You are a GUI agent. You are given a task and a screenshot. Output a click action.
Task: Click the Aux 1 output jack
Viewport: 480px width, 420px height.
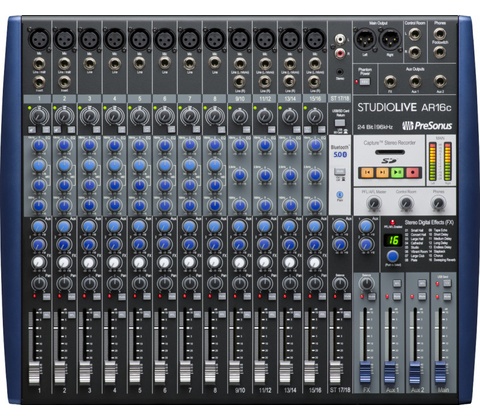click(415, 81)
